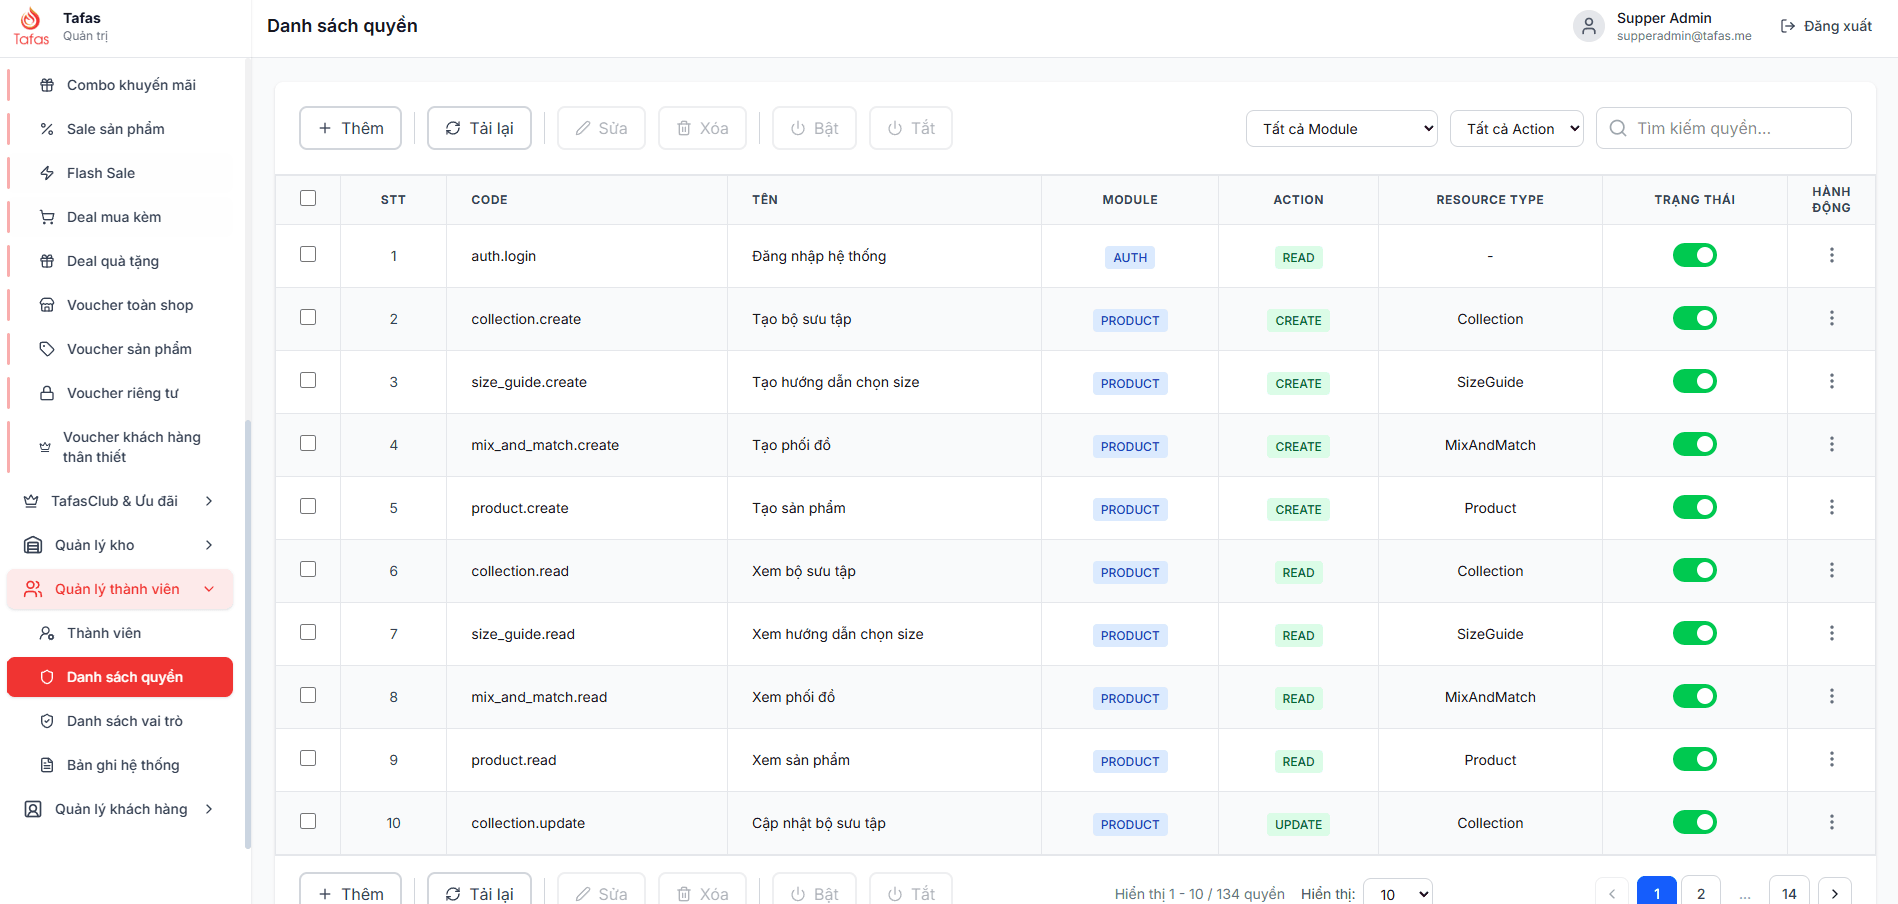Select the header checkbox to choose all rows
The width and height of the screenshot is (1898, 904).
(x=308, y=199)
